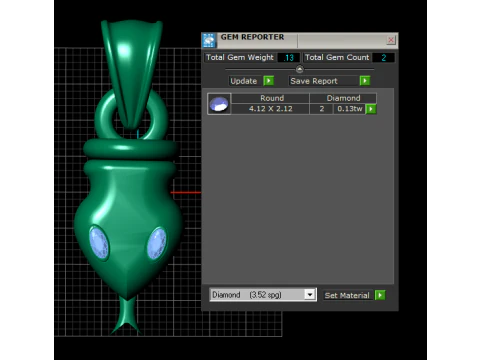Viewport: 480px width, 360px height.
Task: Click the GEM REPORTER title text
Action: pyautogui.click(x=252, y=37)
